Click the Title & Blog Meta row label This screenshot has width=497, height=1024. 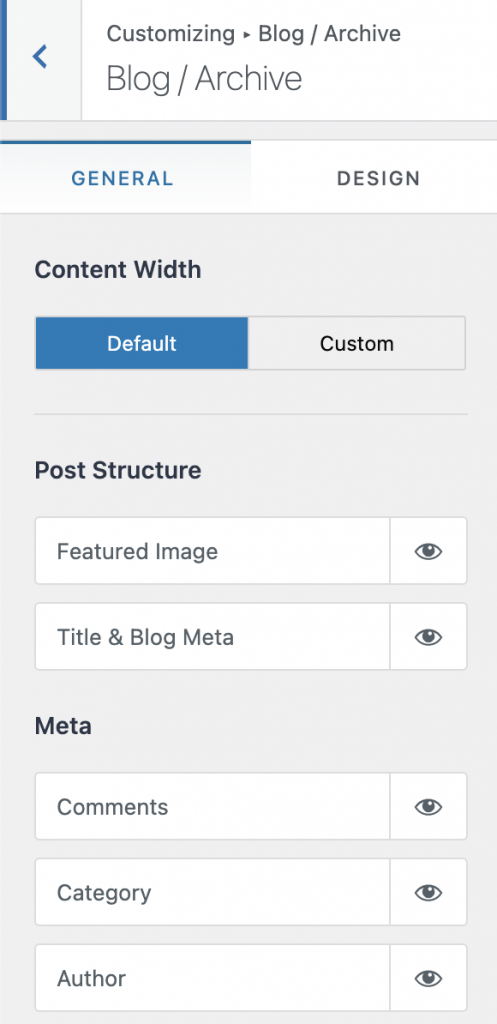point(145,637)
